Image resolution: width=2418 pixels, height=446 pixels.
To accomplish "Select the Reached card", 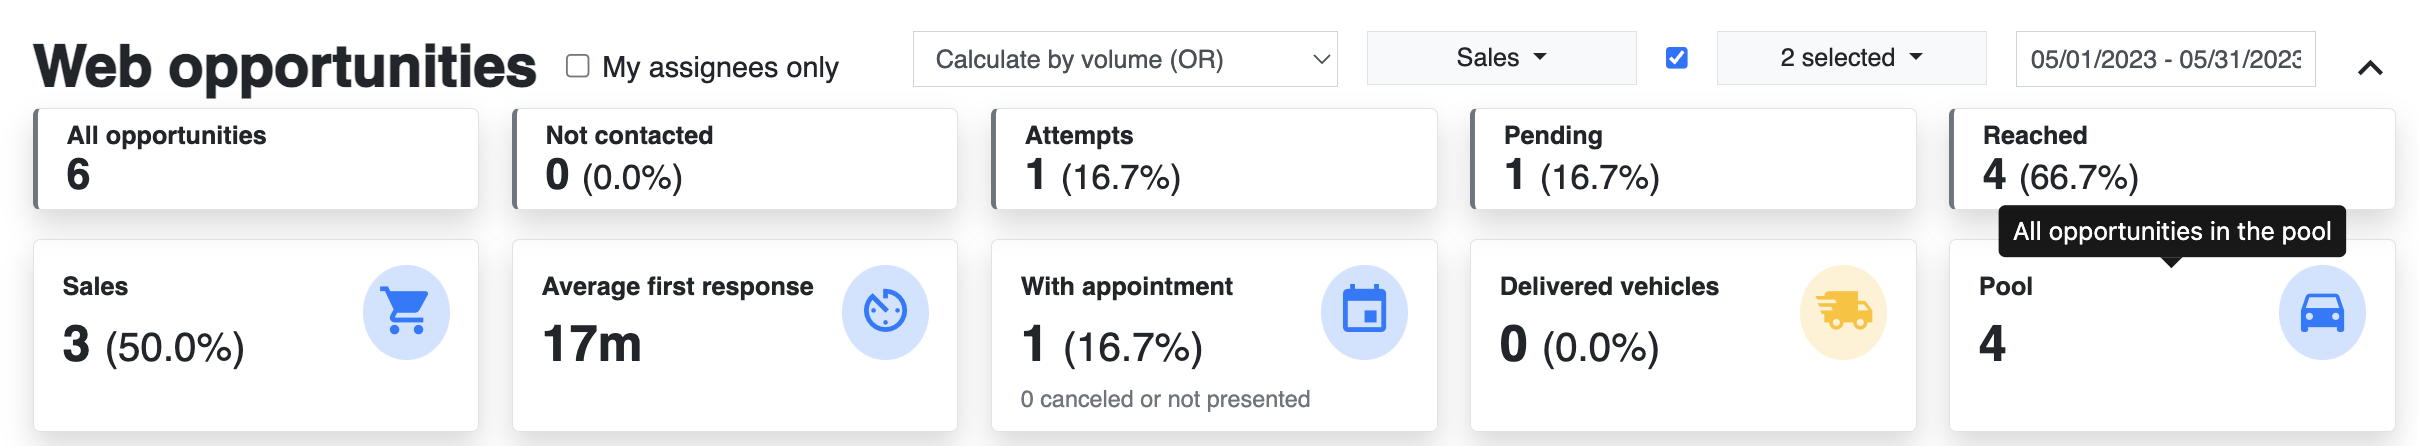I will [2172, 159].
